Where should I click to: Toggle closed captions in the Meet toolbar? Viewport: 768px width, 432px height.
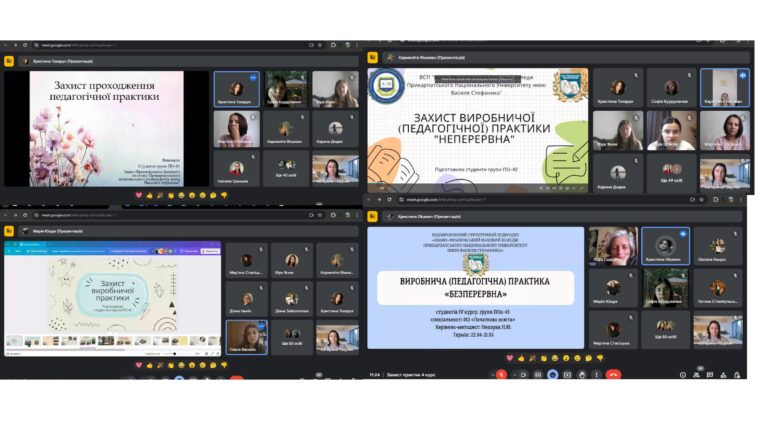(x=538, y=375)
